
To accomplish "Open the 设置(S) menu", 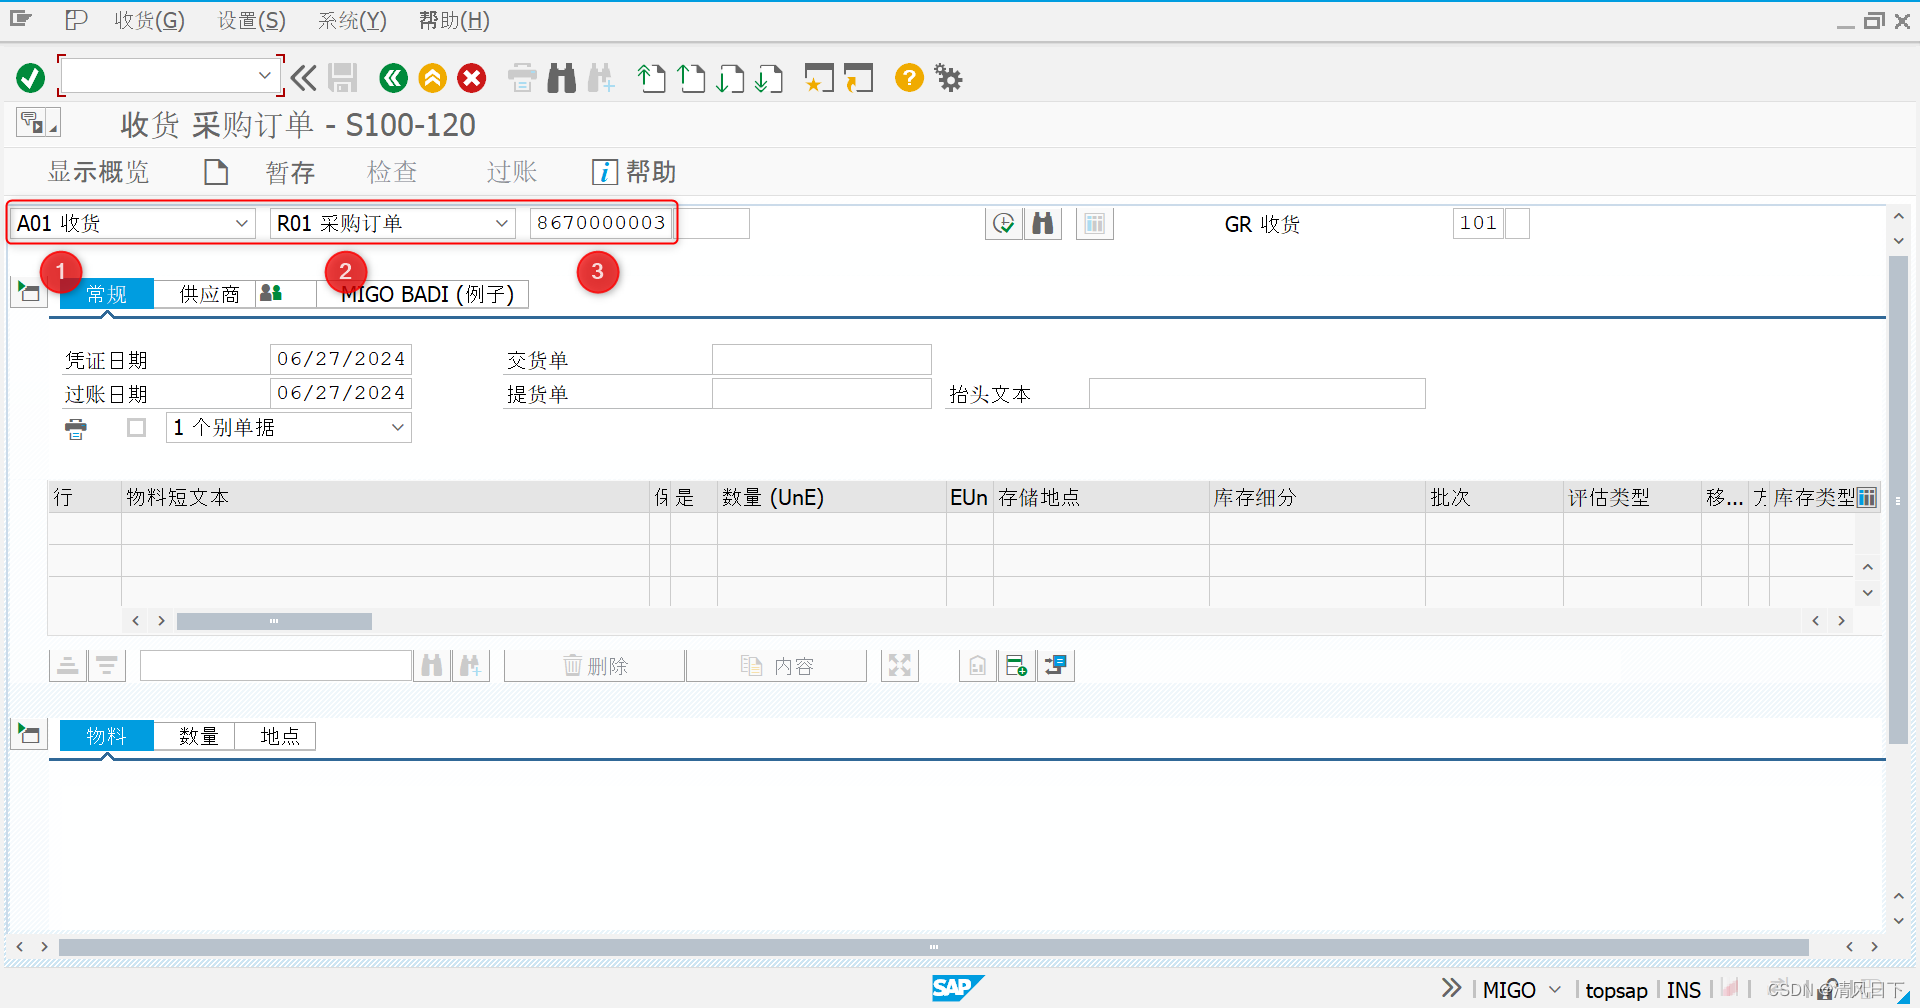I will point(252,20).
